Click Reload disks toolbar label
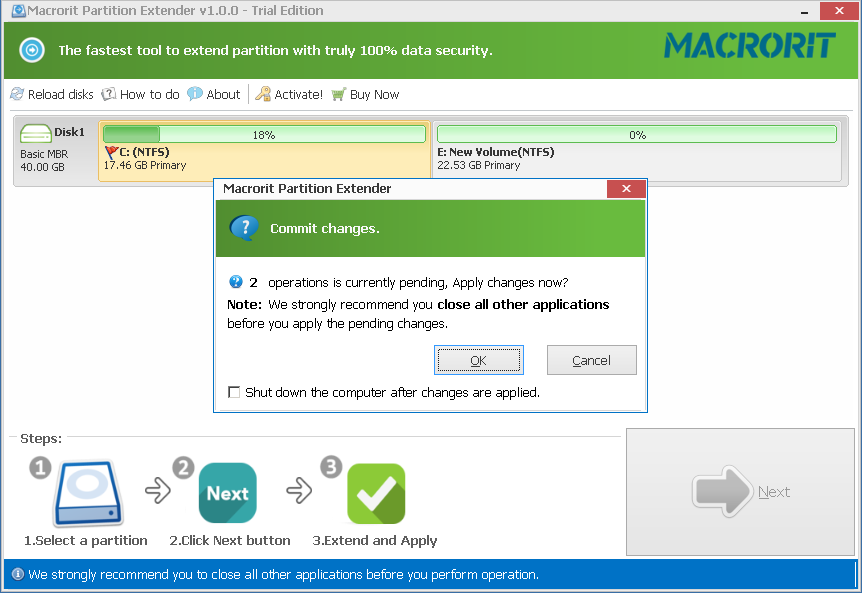The image size is (862, 593). tap(60, 95)
